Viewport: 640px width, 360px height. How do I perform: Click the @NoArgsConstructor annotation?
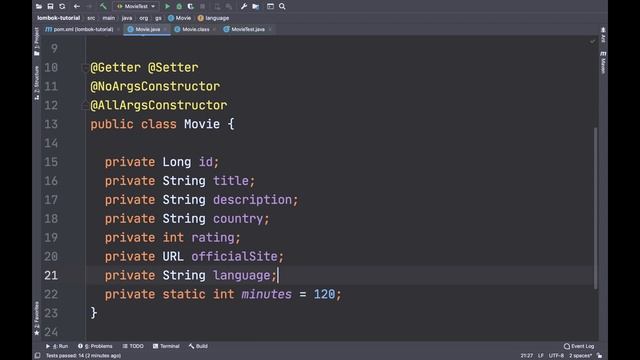155,87
